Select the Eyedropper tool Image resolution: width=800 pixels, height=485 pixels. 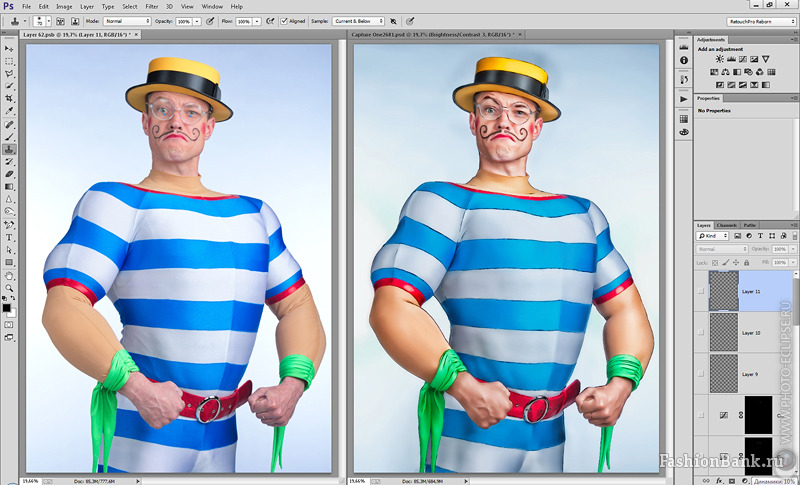9,111
